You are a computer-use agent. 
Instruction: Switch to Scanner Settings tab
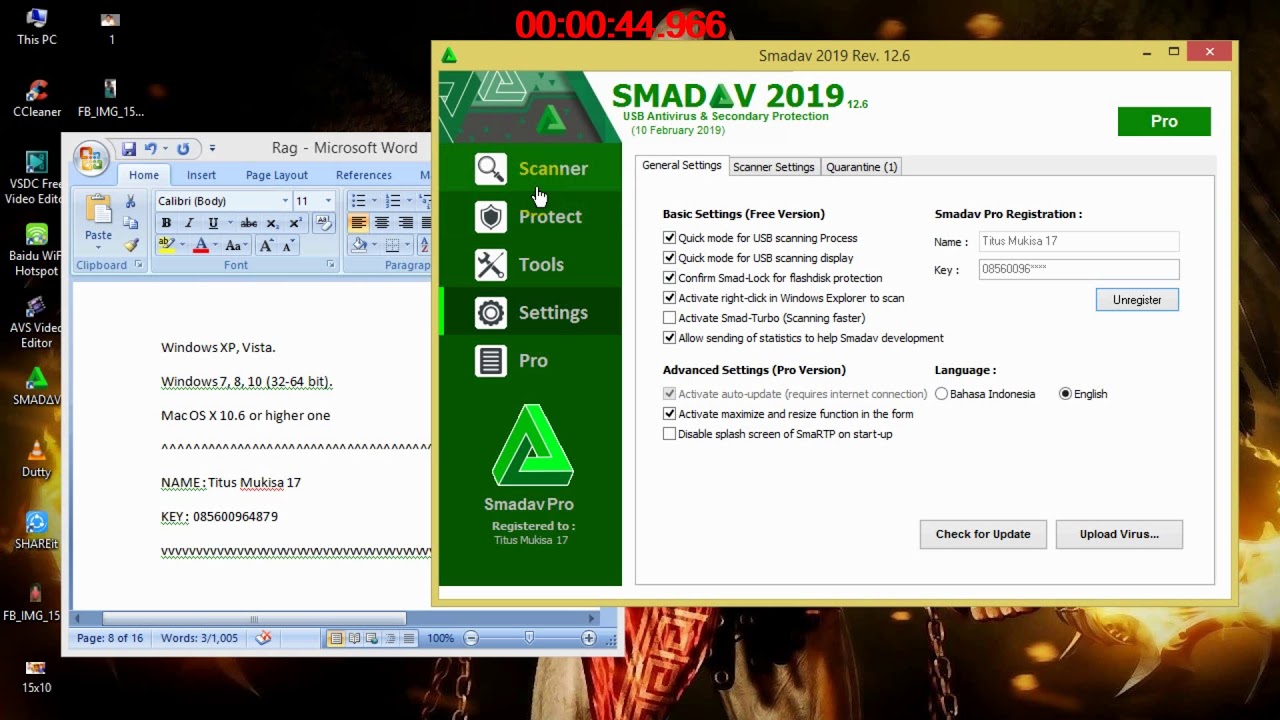pos(774,167)
